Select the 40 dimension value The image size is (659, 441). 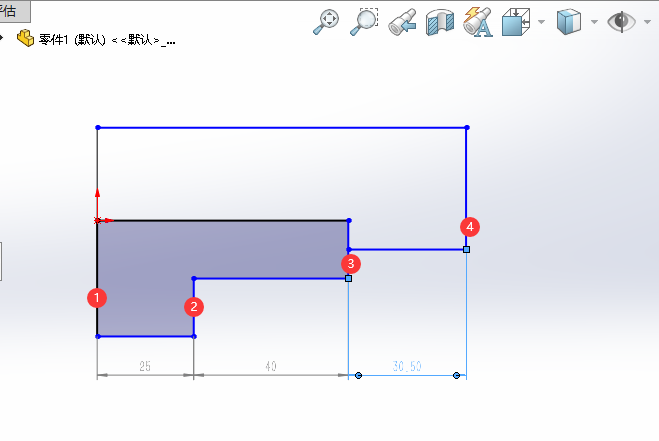point(271,366)
